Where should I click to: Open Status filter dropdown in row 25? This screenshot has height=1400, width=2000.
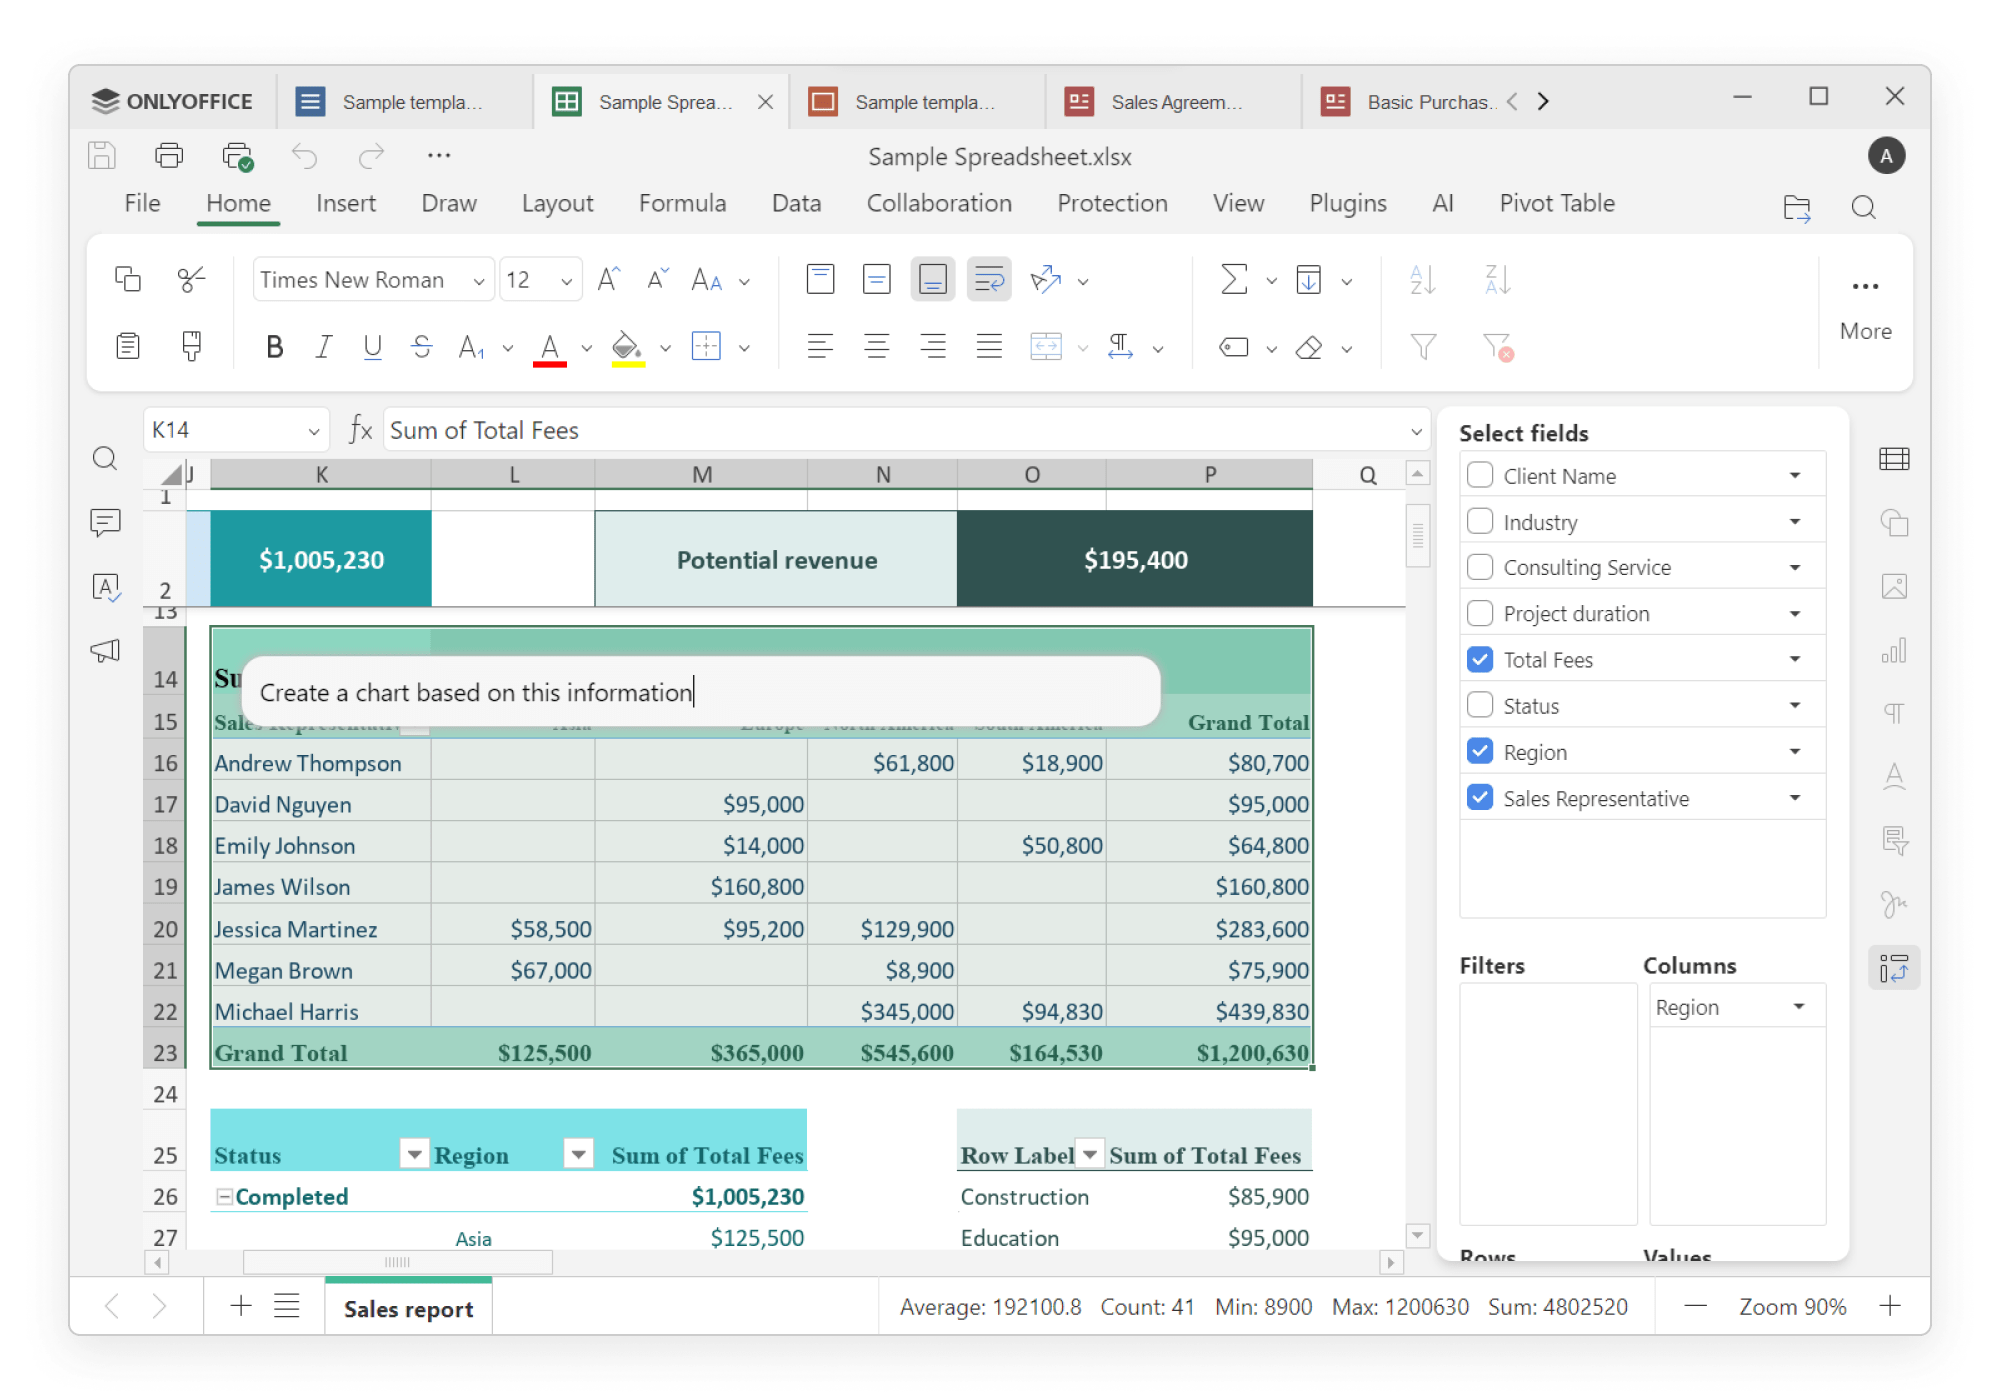click(413, 1153)
